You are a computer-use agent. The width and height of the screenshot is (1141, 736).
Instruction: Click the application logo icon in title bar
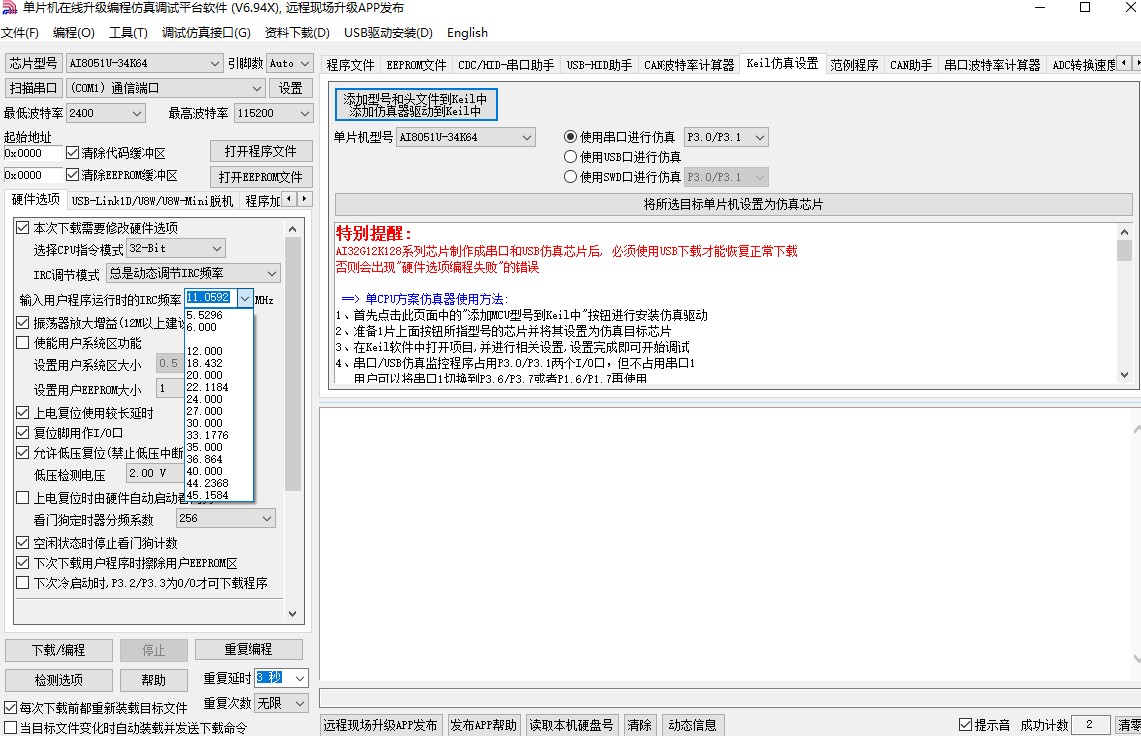[9, 8]
